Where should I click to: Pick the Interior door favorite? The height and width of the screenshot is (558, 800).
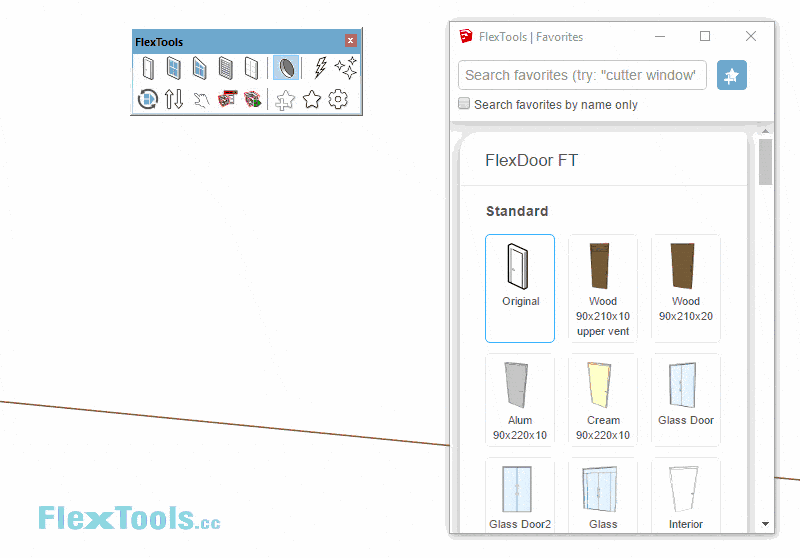click(686, 496)
